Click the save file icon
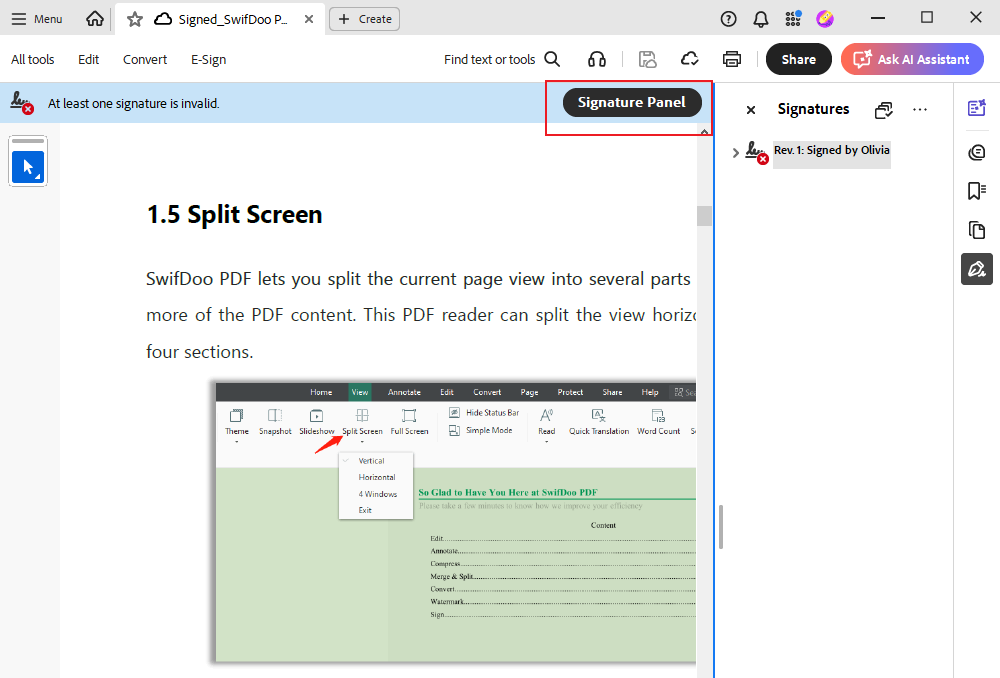Viewport: 1000px width, 678px height. pyautogui.click(x=647, y=59)
